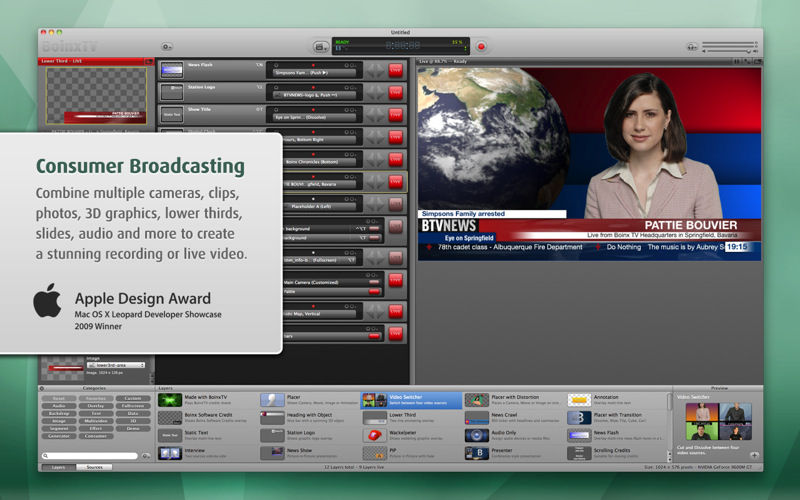Click the live output video preview
This screenshot has height=500, width=800.
pos(589,164)
